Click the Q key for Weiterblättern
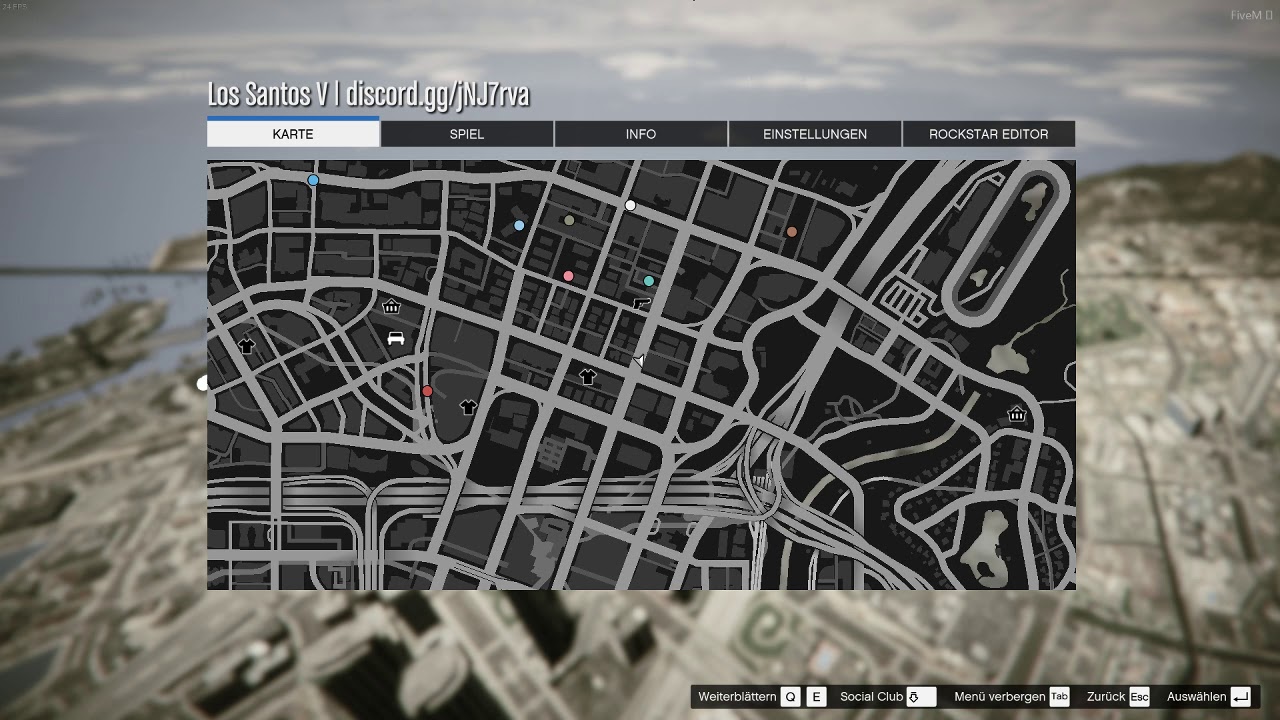The height and width of the screenshot is (720, 1280). point(791,697)
